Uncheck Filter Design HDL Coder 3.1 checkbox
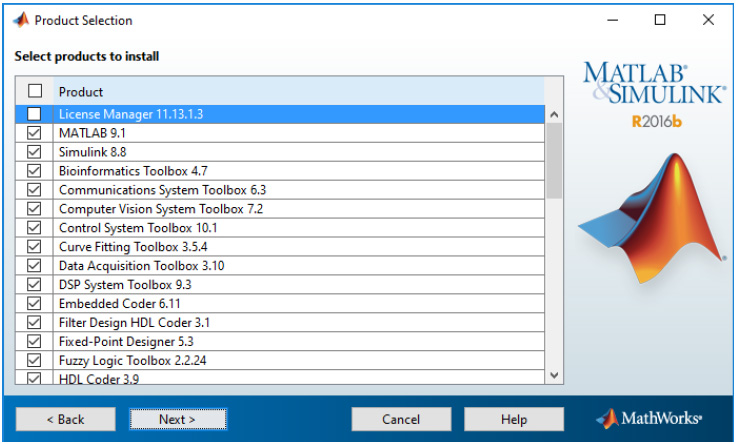 34,322
